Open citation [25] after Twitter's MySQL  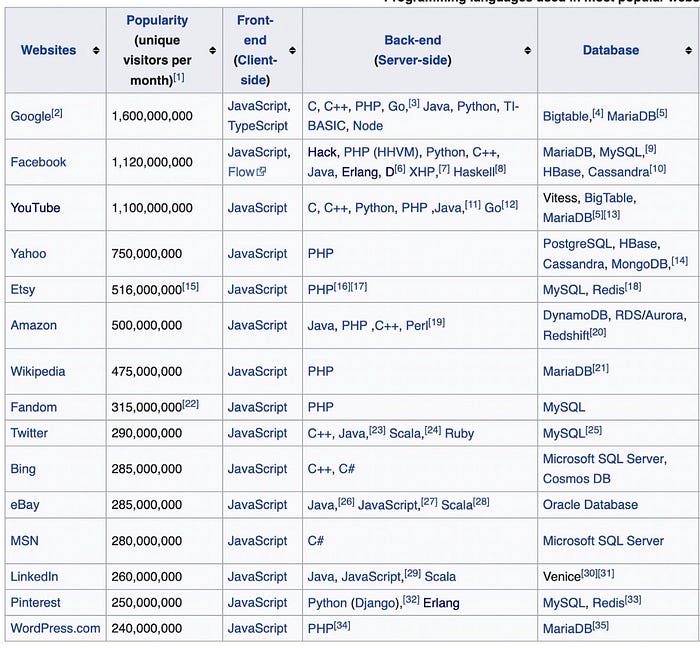coord(593,430)
